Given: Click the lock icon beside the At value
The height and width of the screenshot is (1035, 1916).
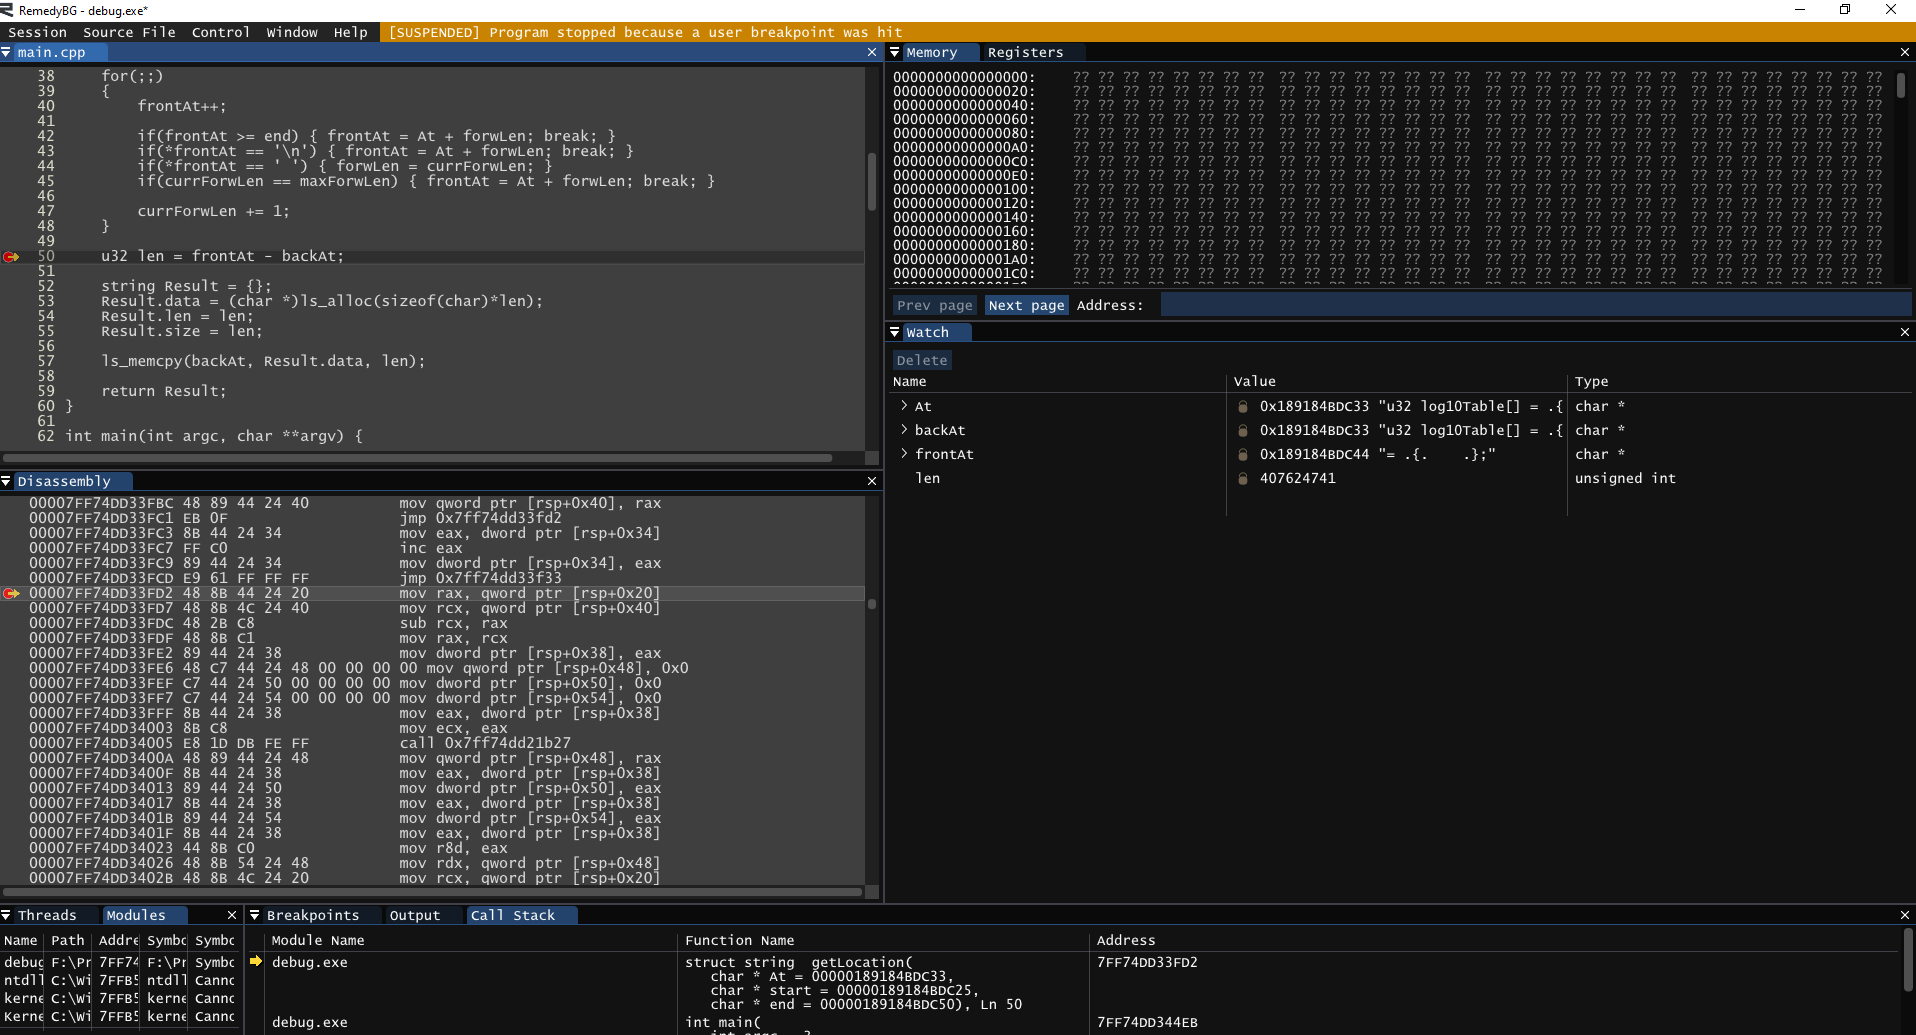Looking at the screenshot, I should tap(1243, 407).
